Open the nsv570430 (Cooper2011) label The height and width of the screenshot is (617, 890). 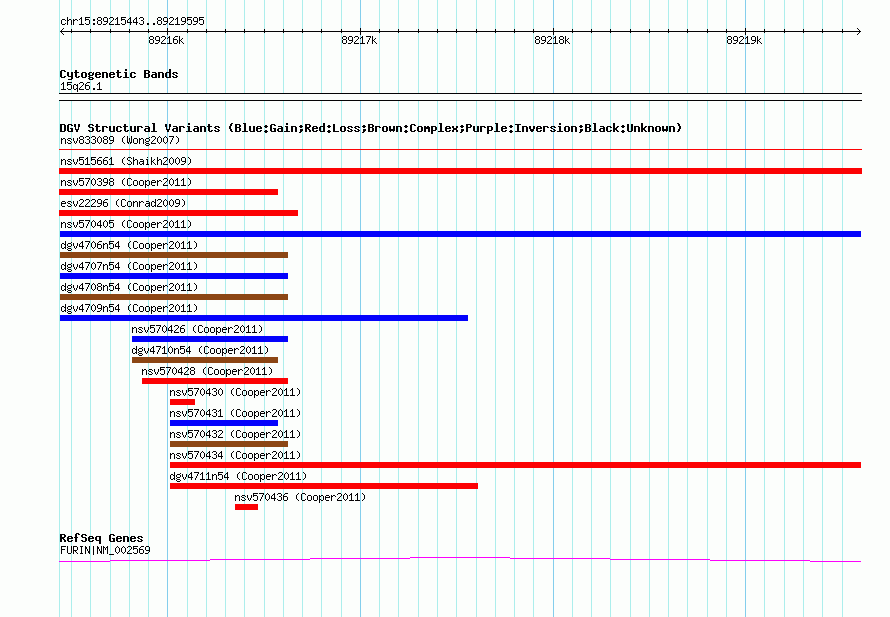point(235,392)
